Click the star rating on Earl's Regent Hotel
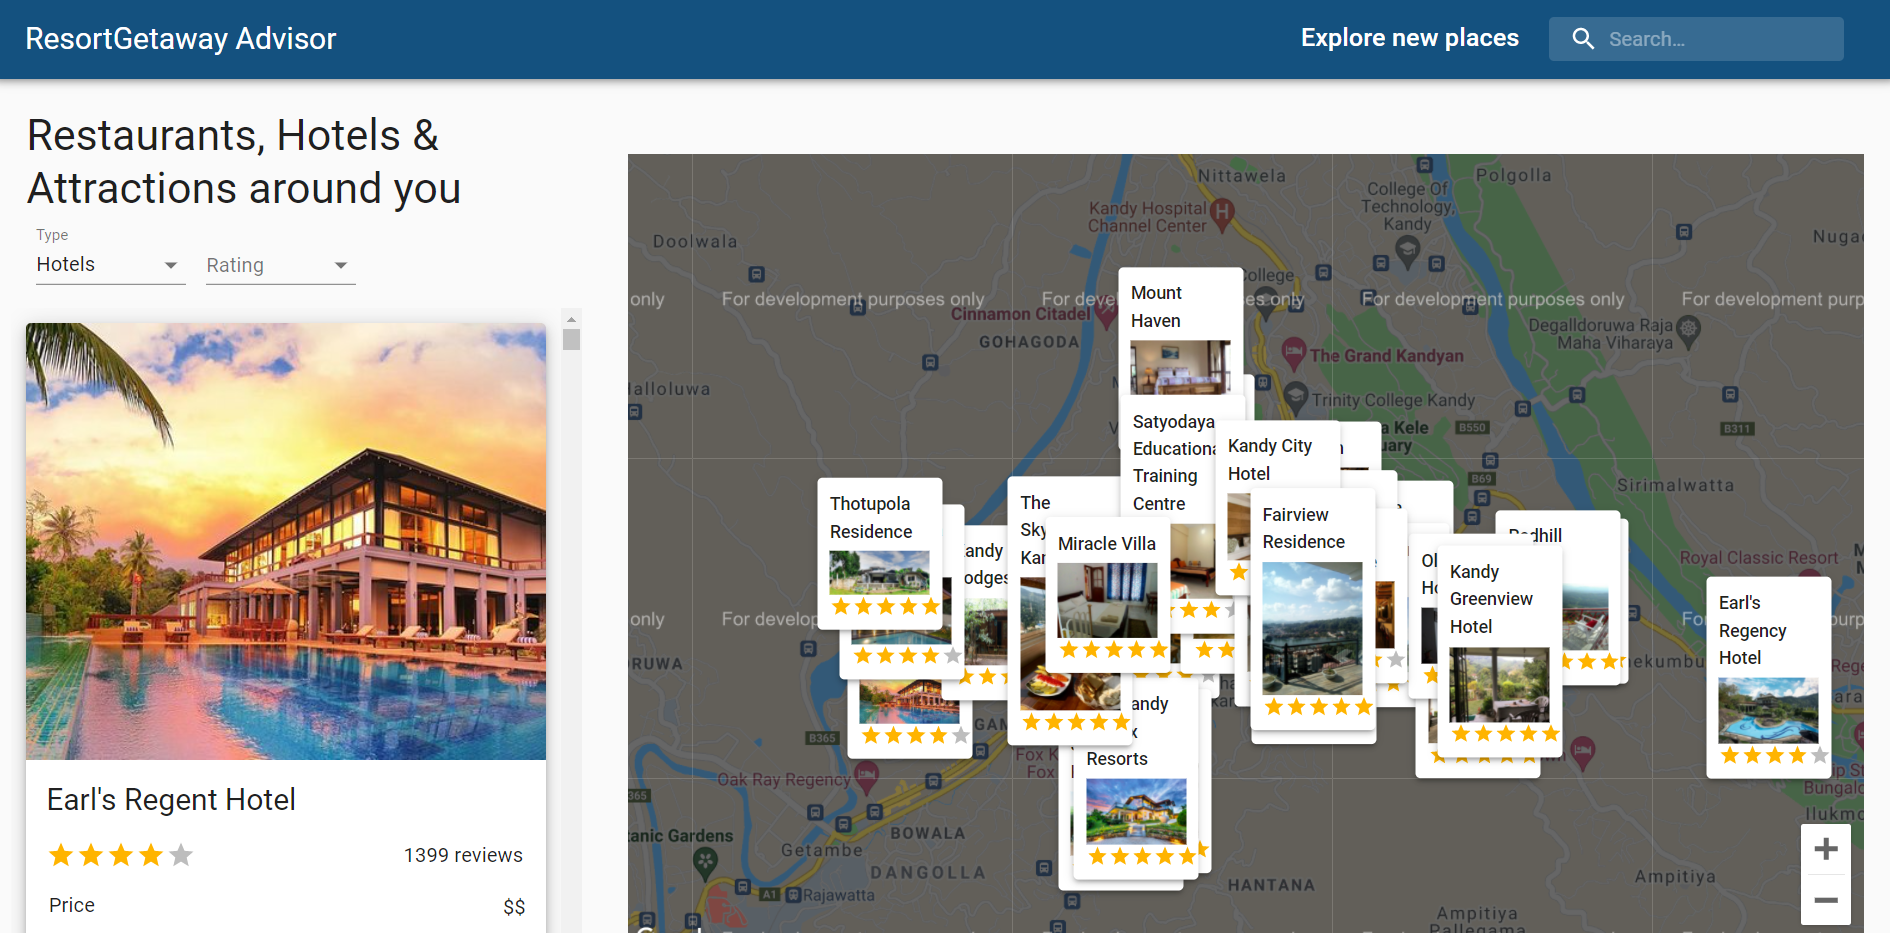The image size is (1890, 933). [120, 855]
